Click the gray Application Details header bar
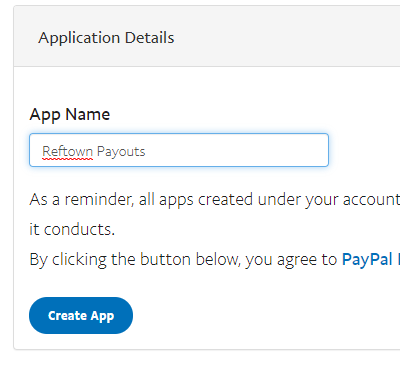Screen dimensions: 400x366 coord(207,36)
